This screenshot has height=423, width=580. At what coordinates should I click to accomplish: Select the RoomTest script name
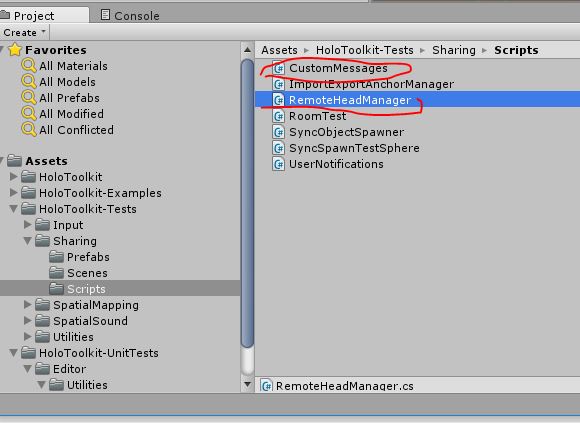point(317,116)
